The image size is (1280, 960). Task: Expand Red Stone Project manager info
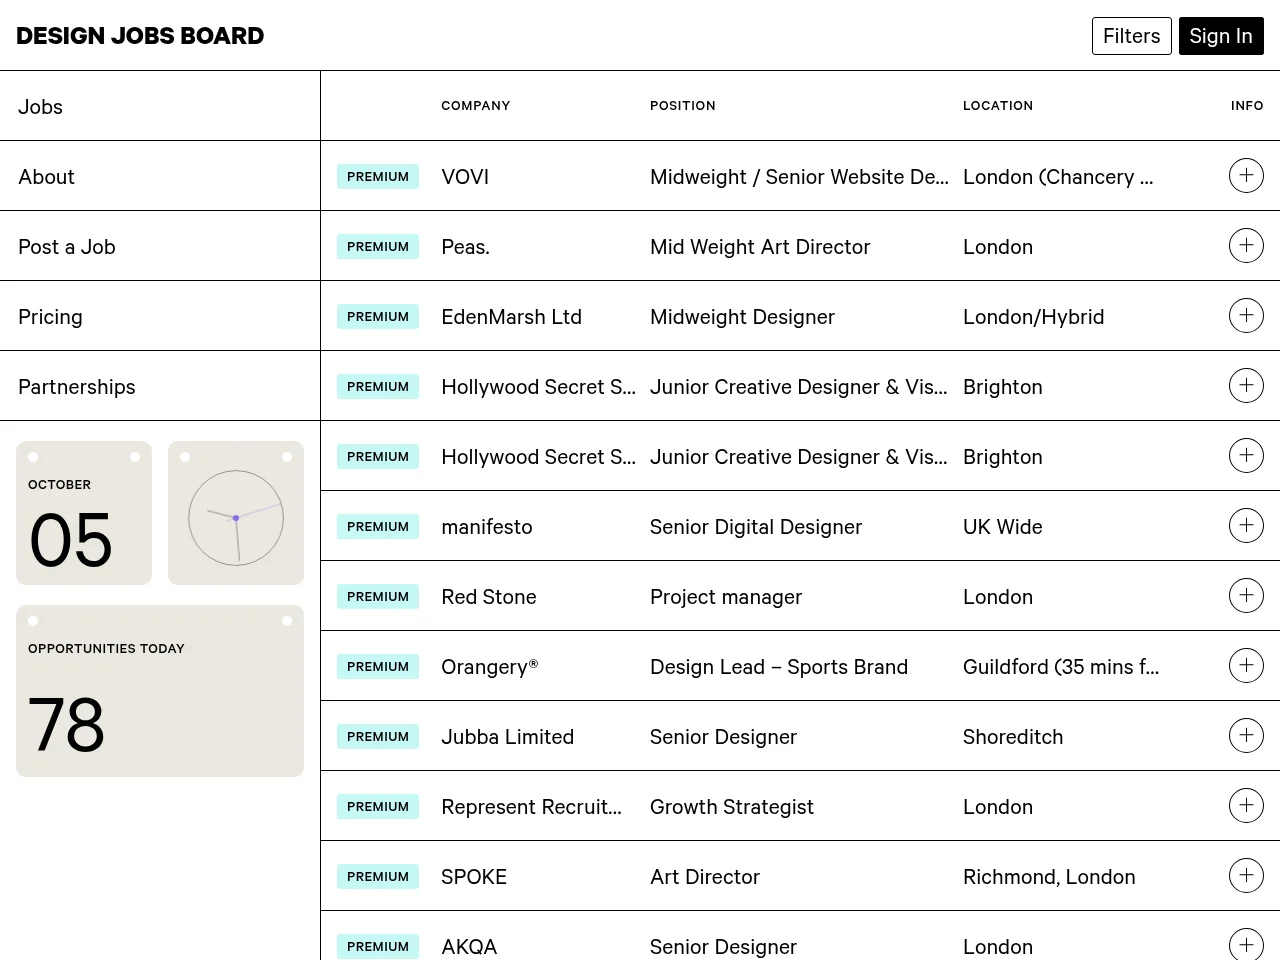(1246, 596)
